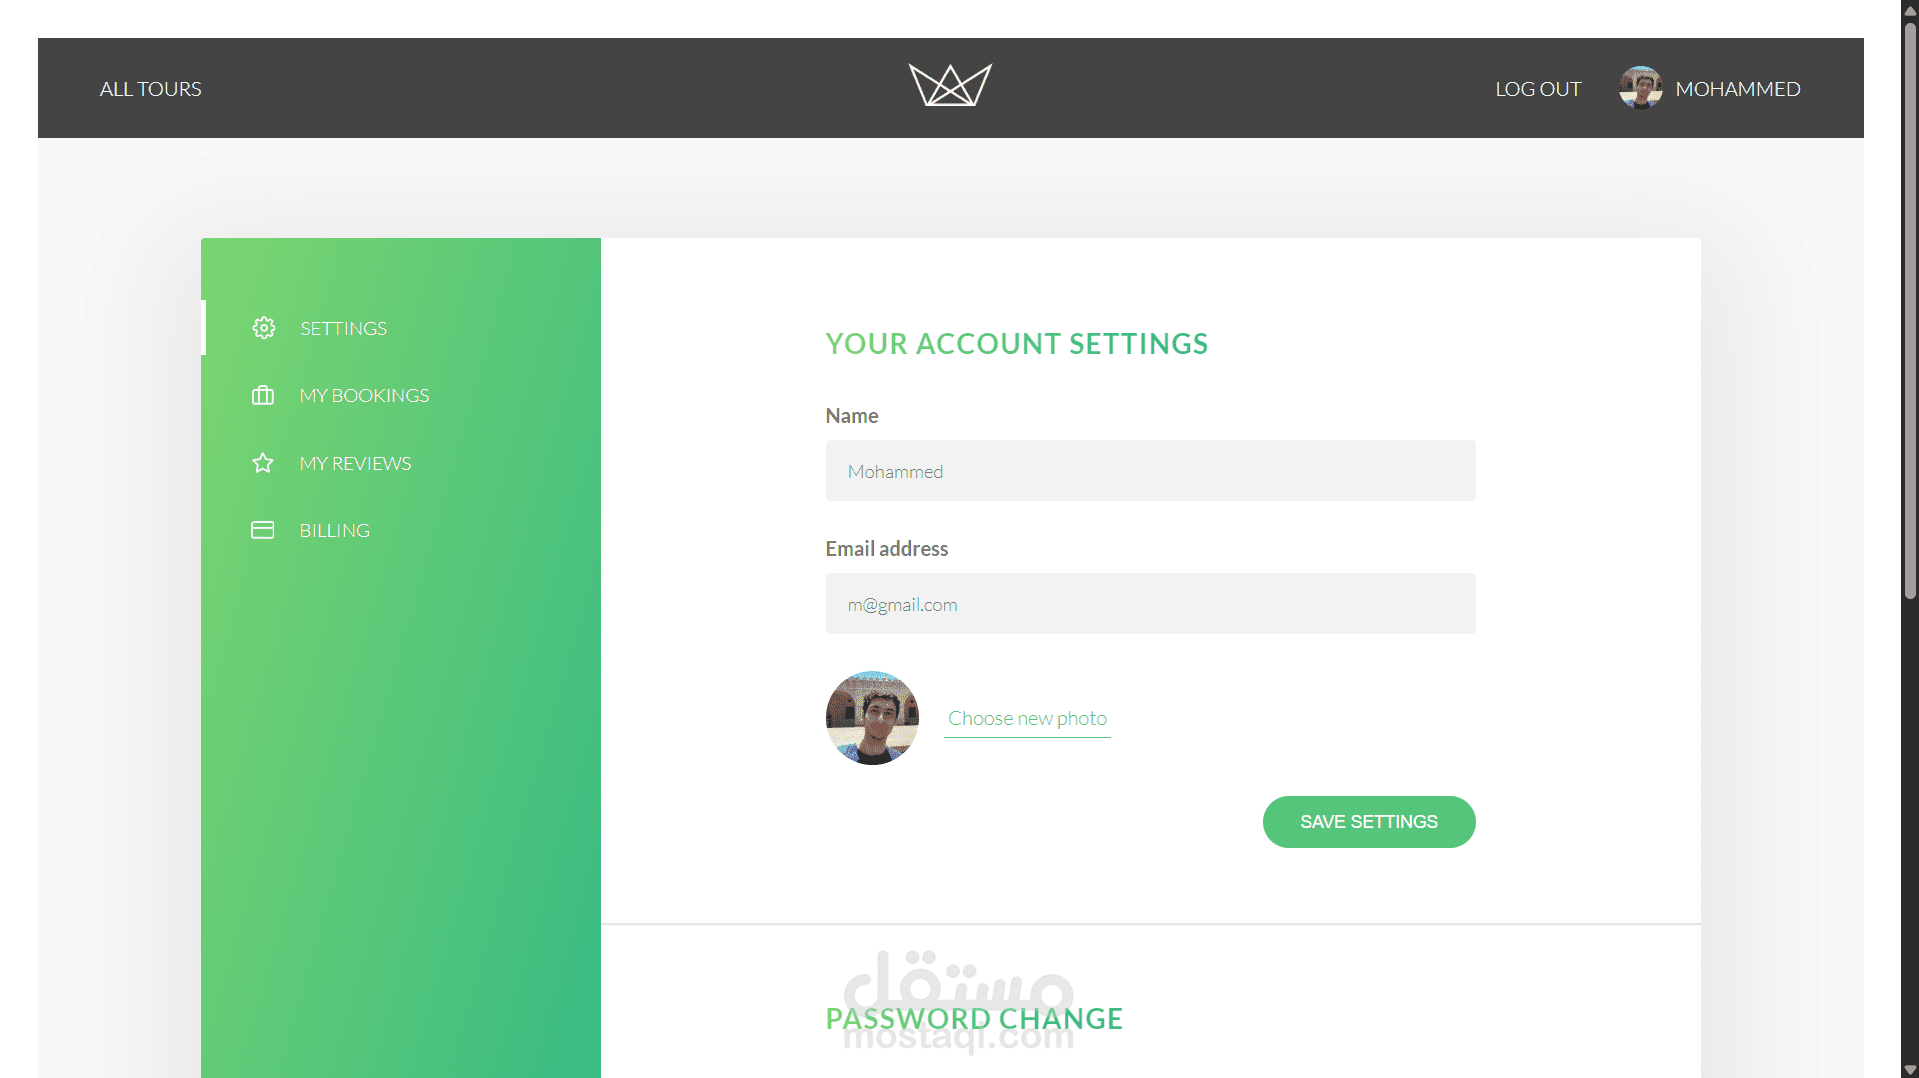Open the SETTINGS sidebar menu item
1919x1078 pixels.
pyautogui.click(x=343, y=328)
